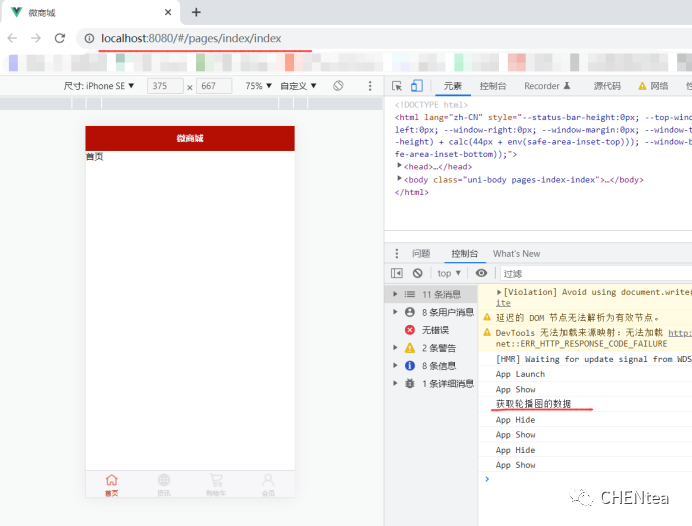Open the What's New drawer tab
This screenshot has width=692, height=526.
point(516,254)
